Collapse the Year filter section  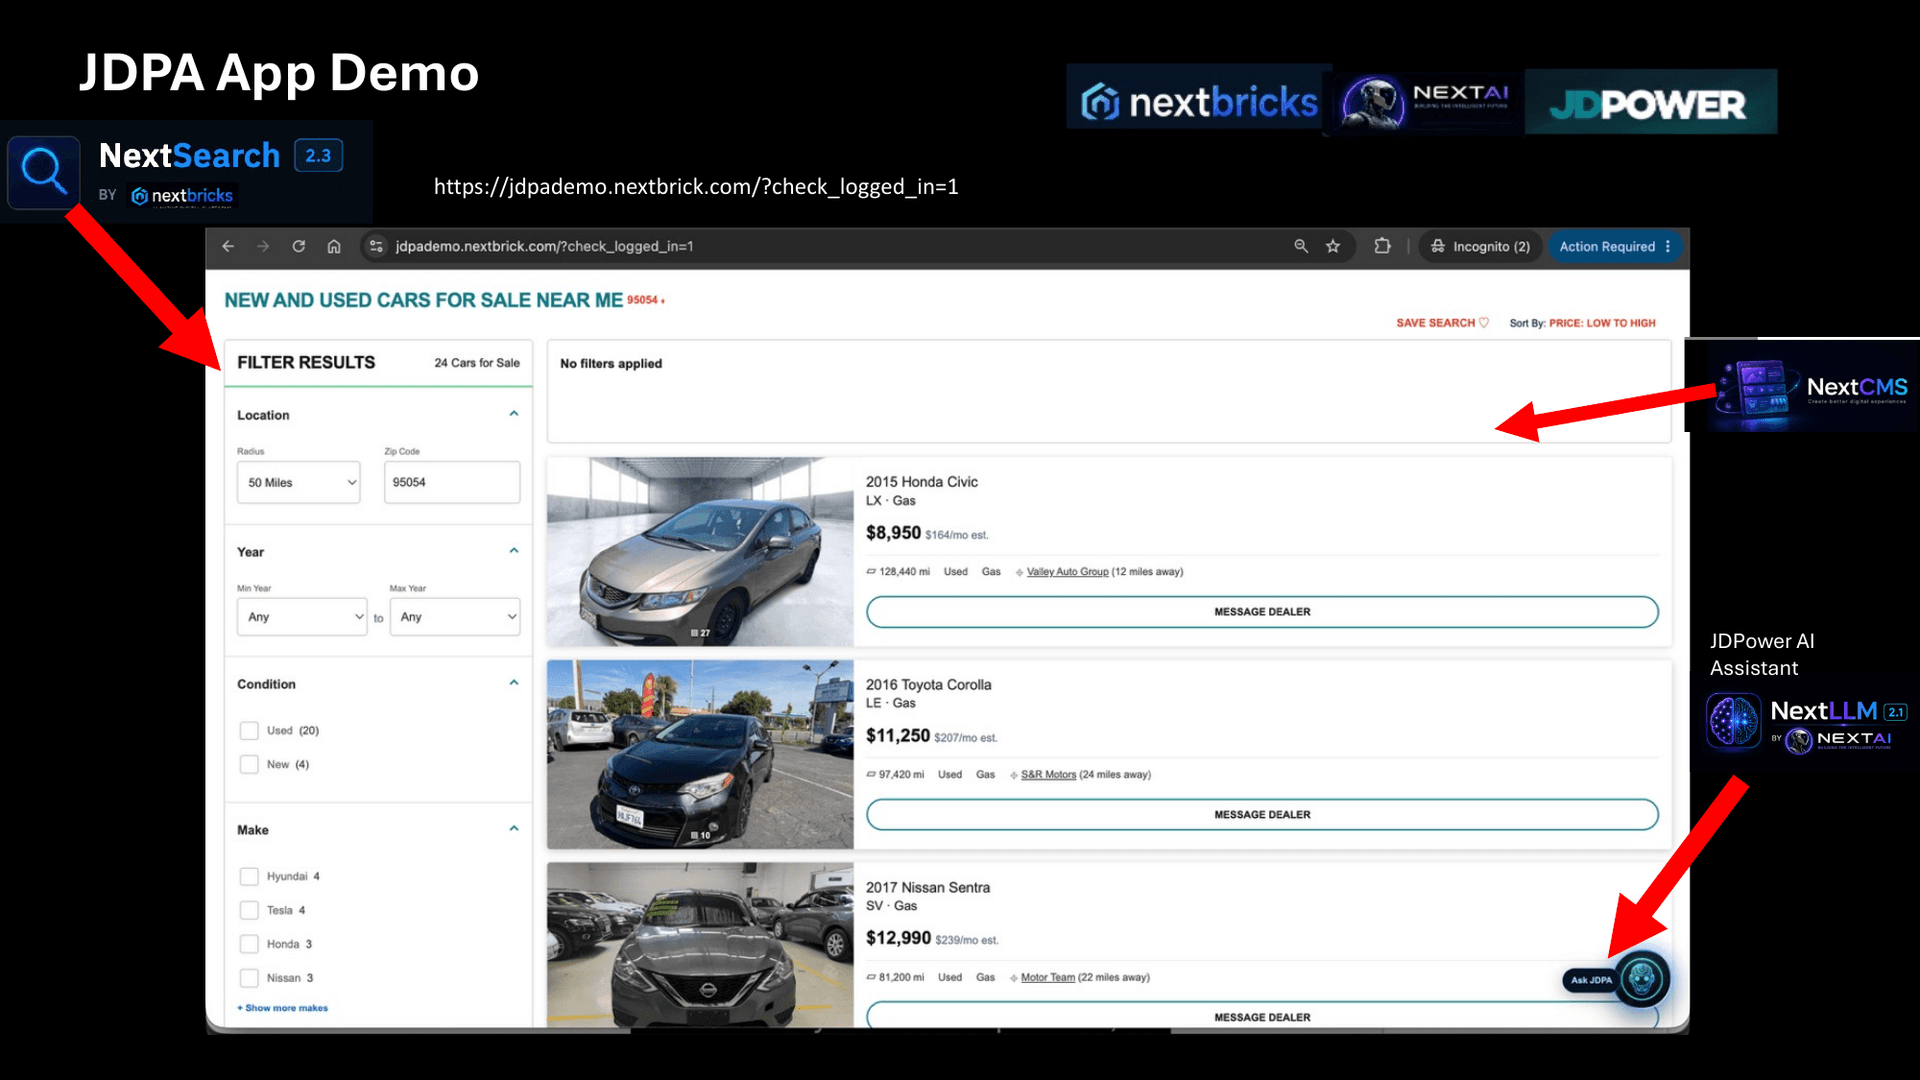[x=514, y=551]
